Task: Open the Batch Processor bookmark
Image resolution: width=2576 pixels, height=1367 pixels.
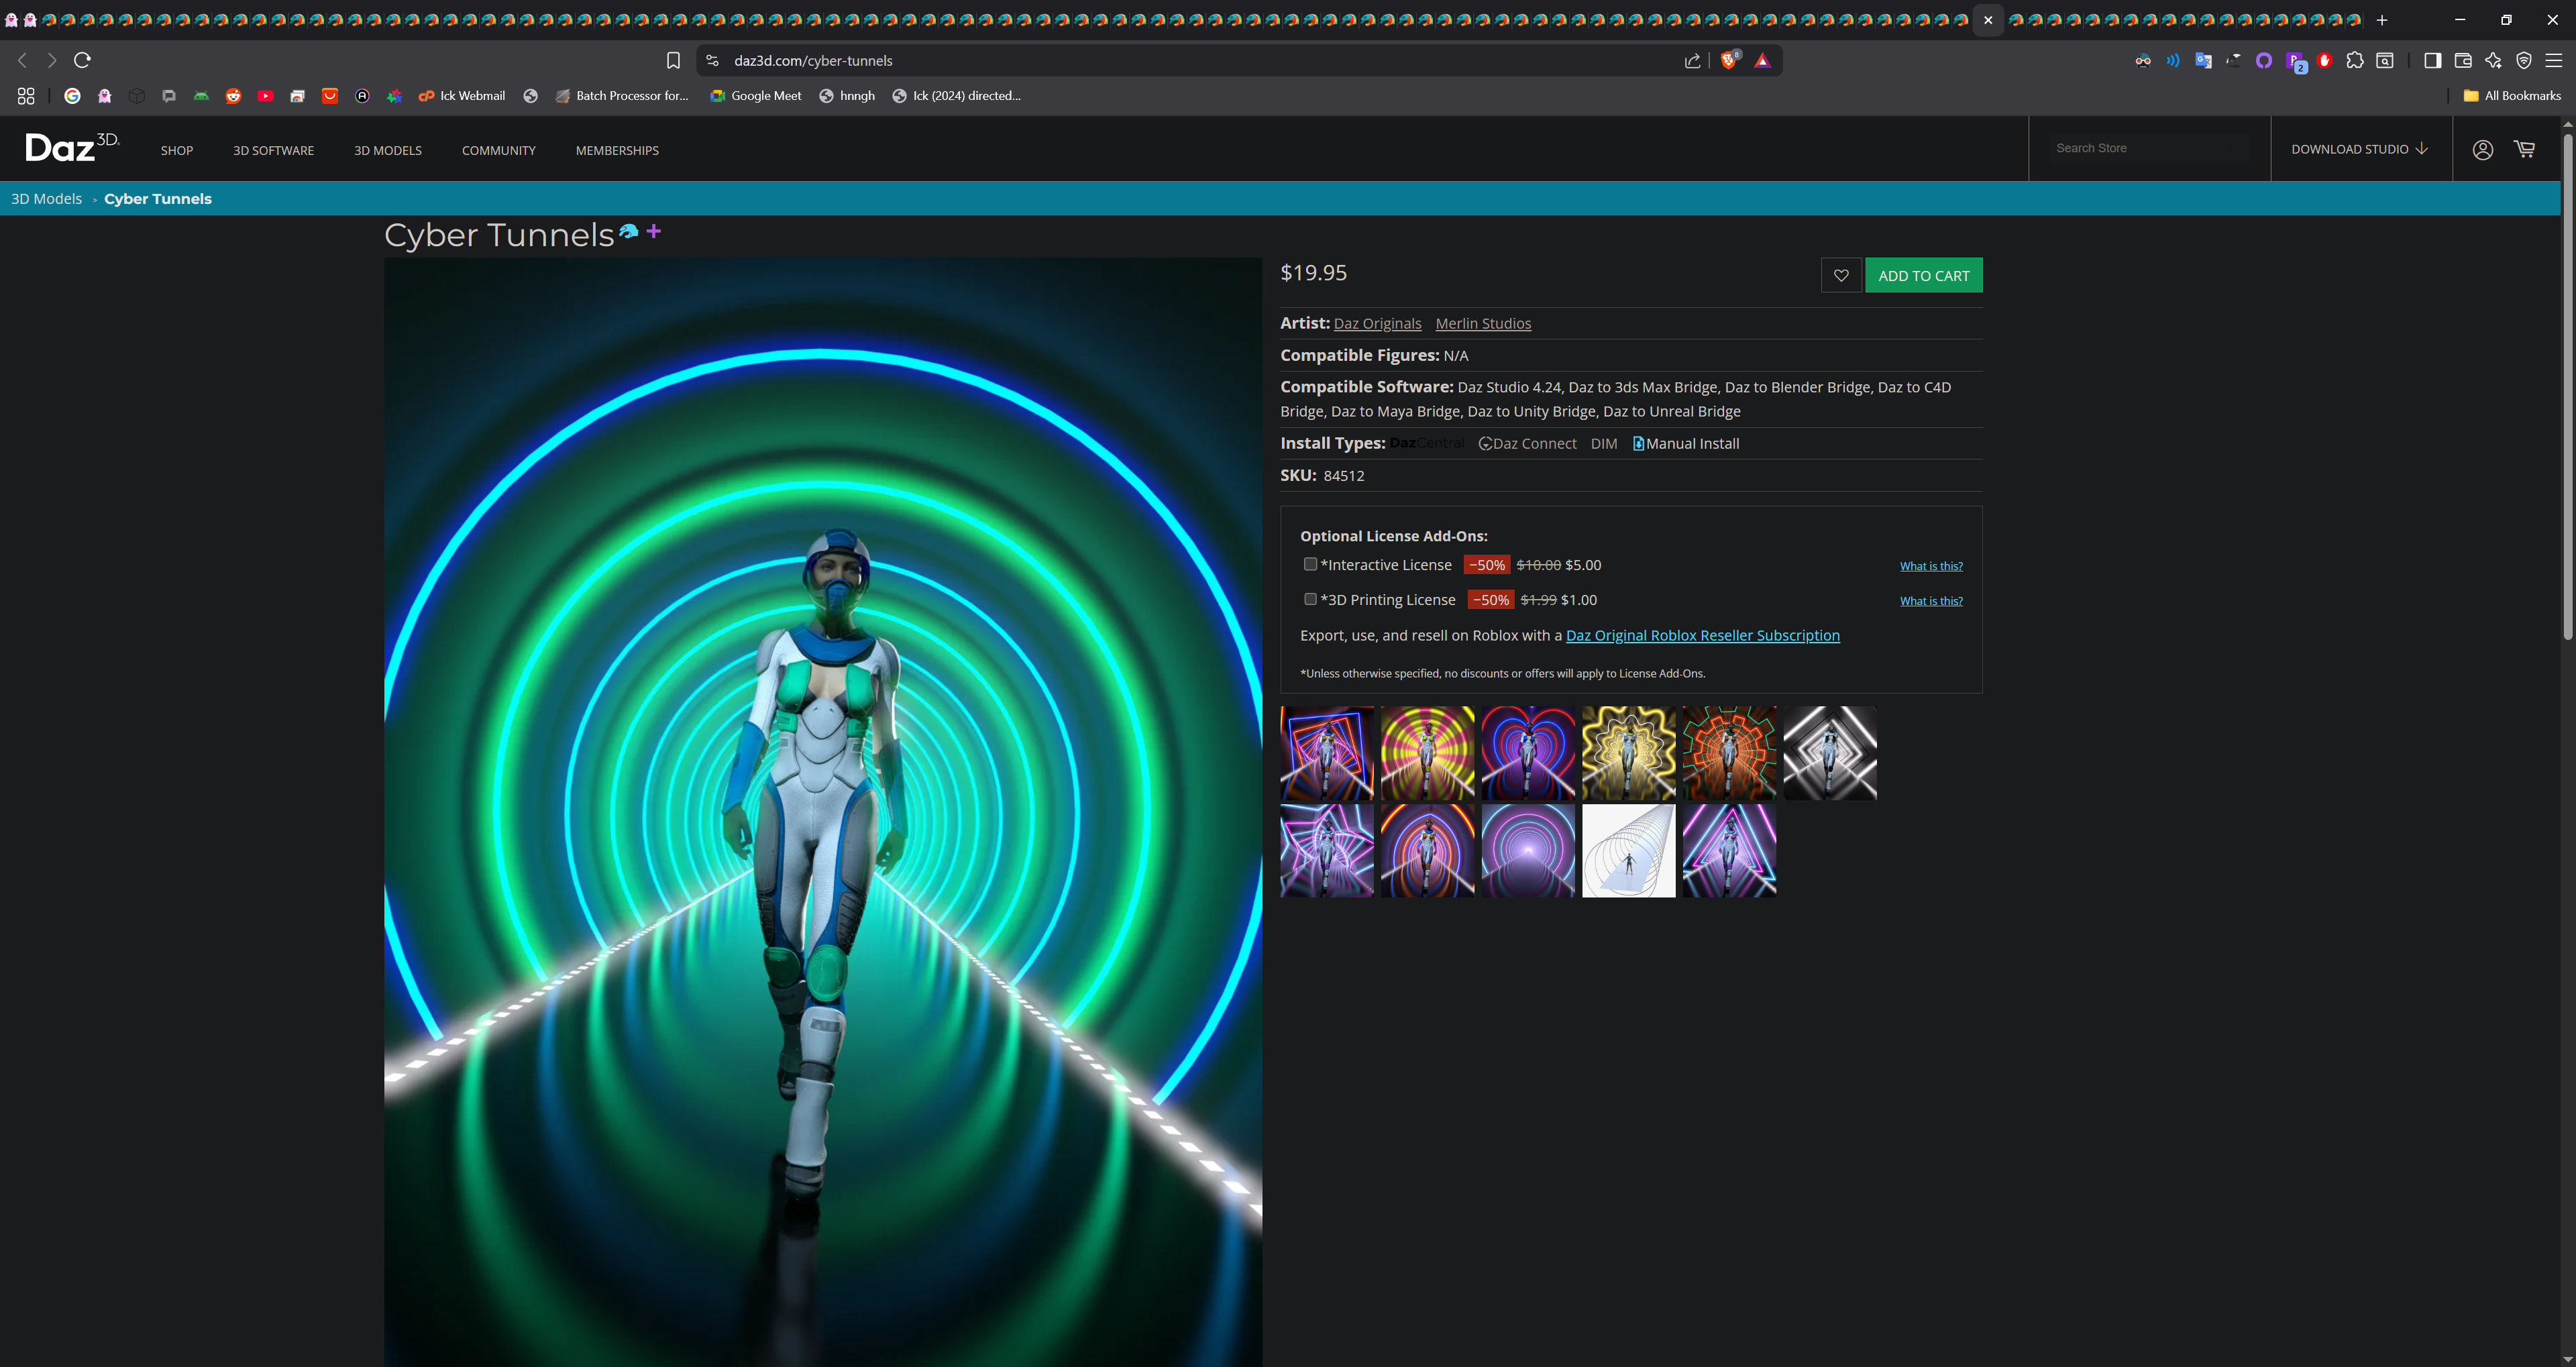Action: click(621, 96)
